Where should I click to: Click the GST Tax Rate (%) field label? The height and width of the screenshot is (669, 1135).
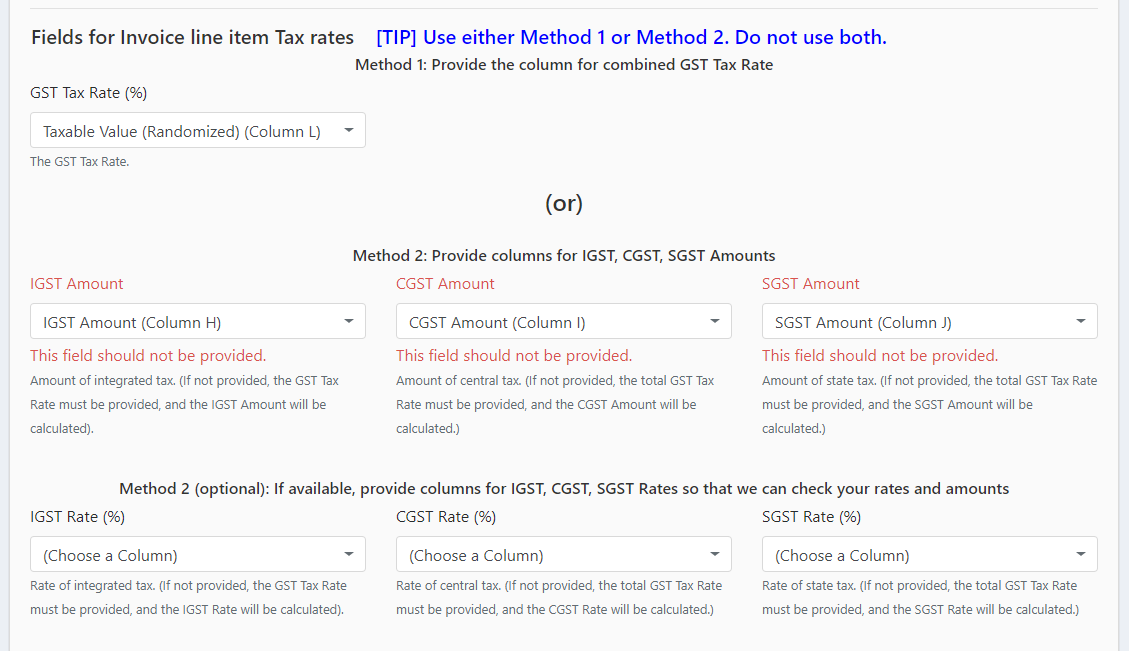point(88,93)
